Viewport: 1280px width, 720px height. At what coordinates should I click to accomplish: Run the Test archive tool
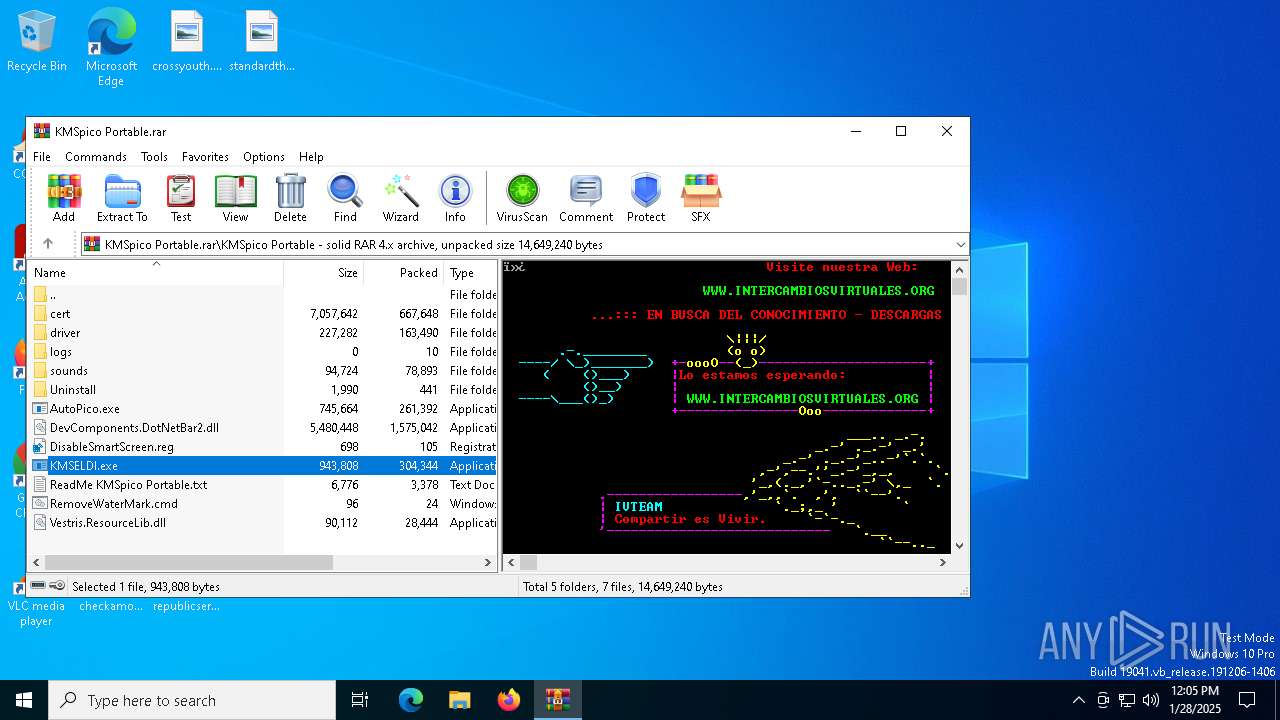pyautogui.click(x=181, y=198)
